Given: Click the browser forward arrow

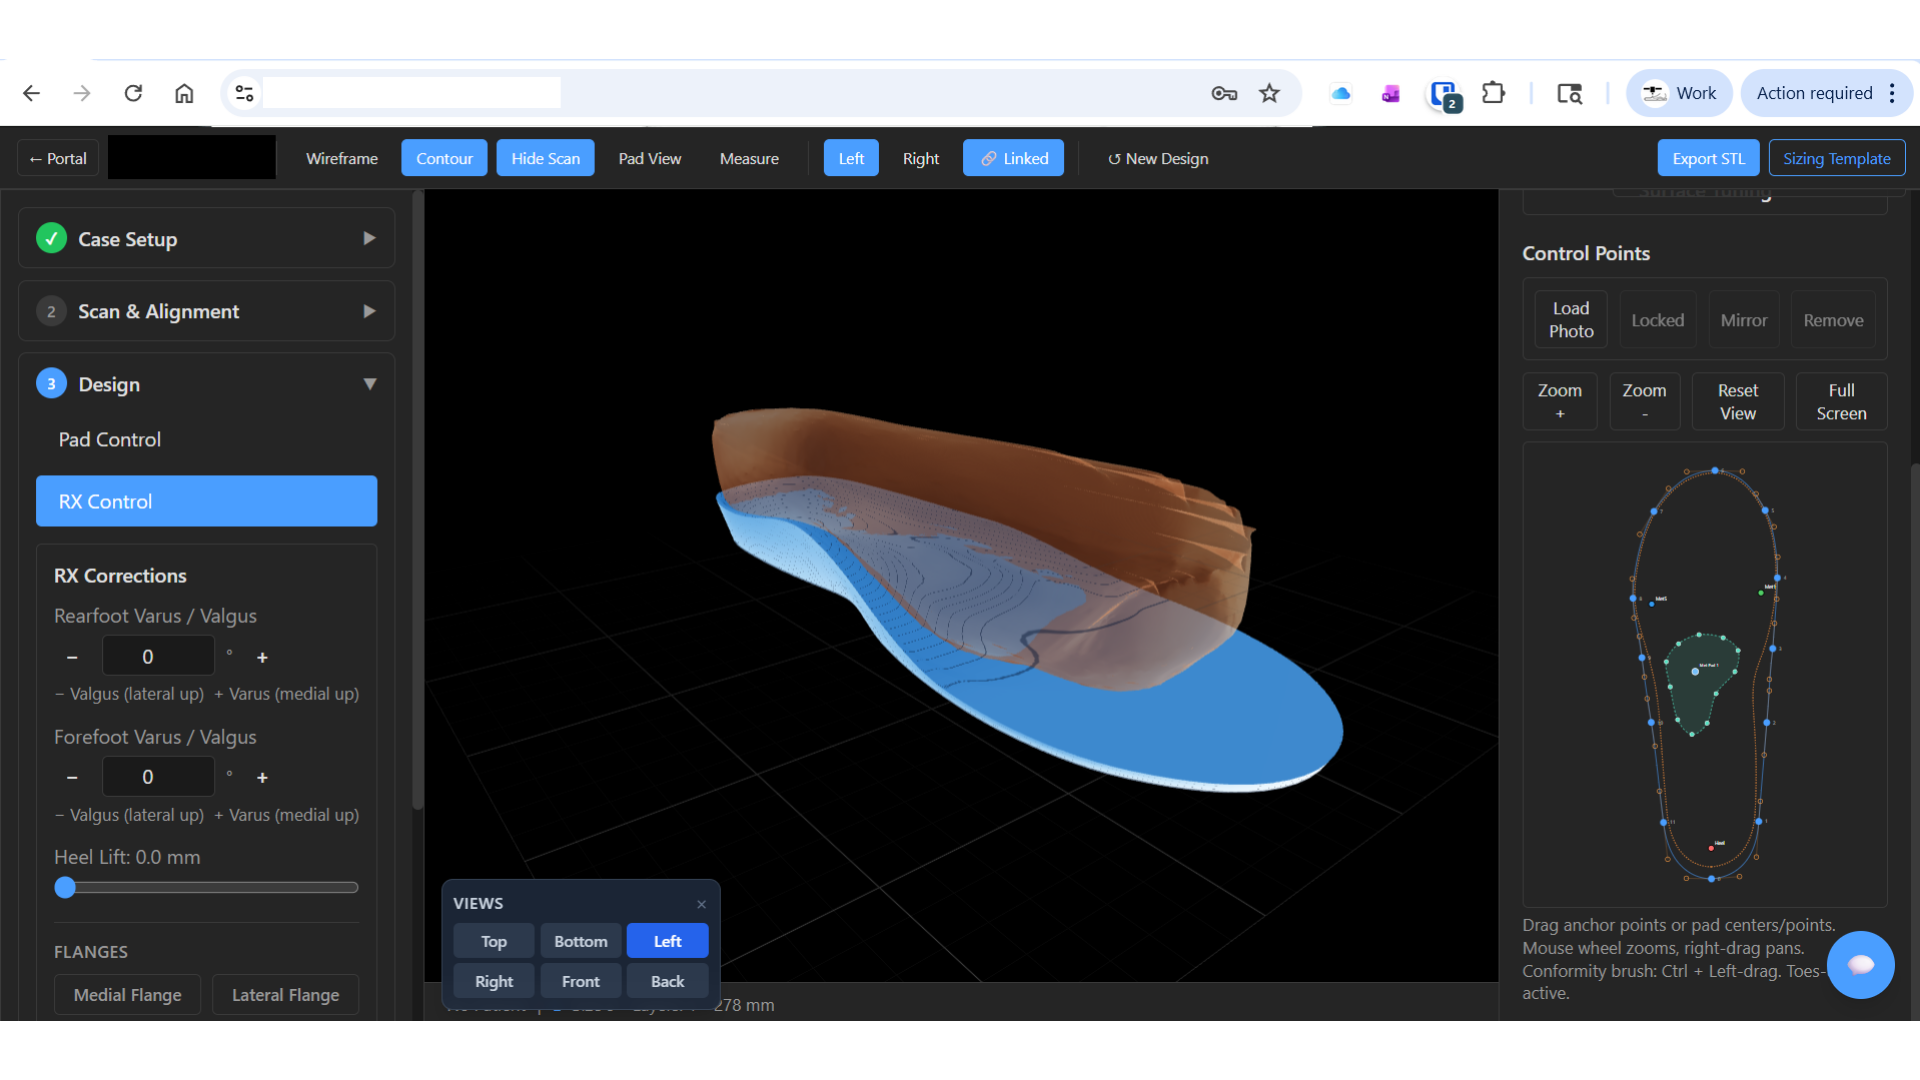Looking at the screenshot, I should tap(82, 93).
